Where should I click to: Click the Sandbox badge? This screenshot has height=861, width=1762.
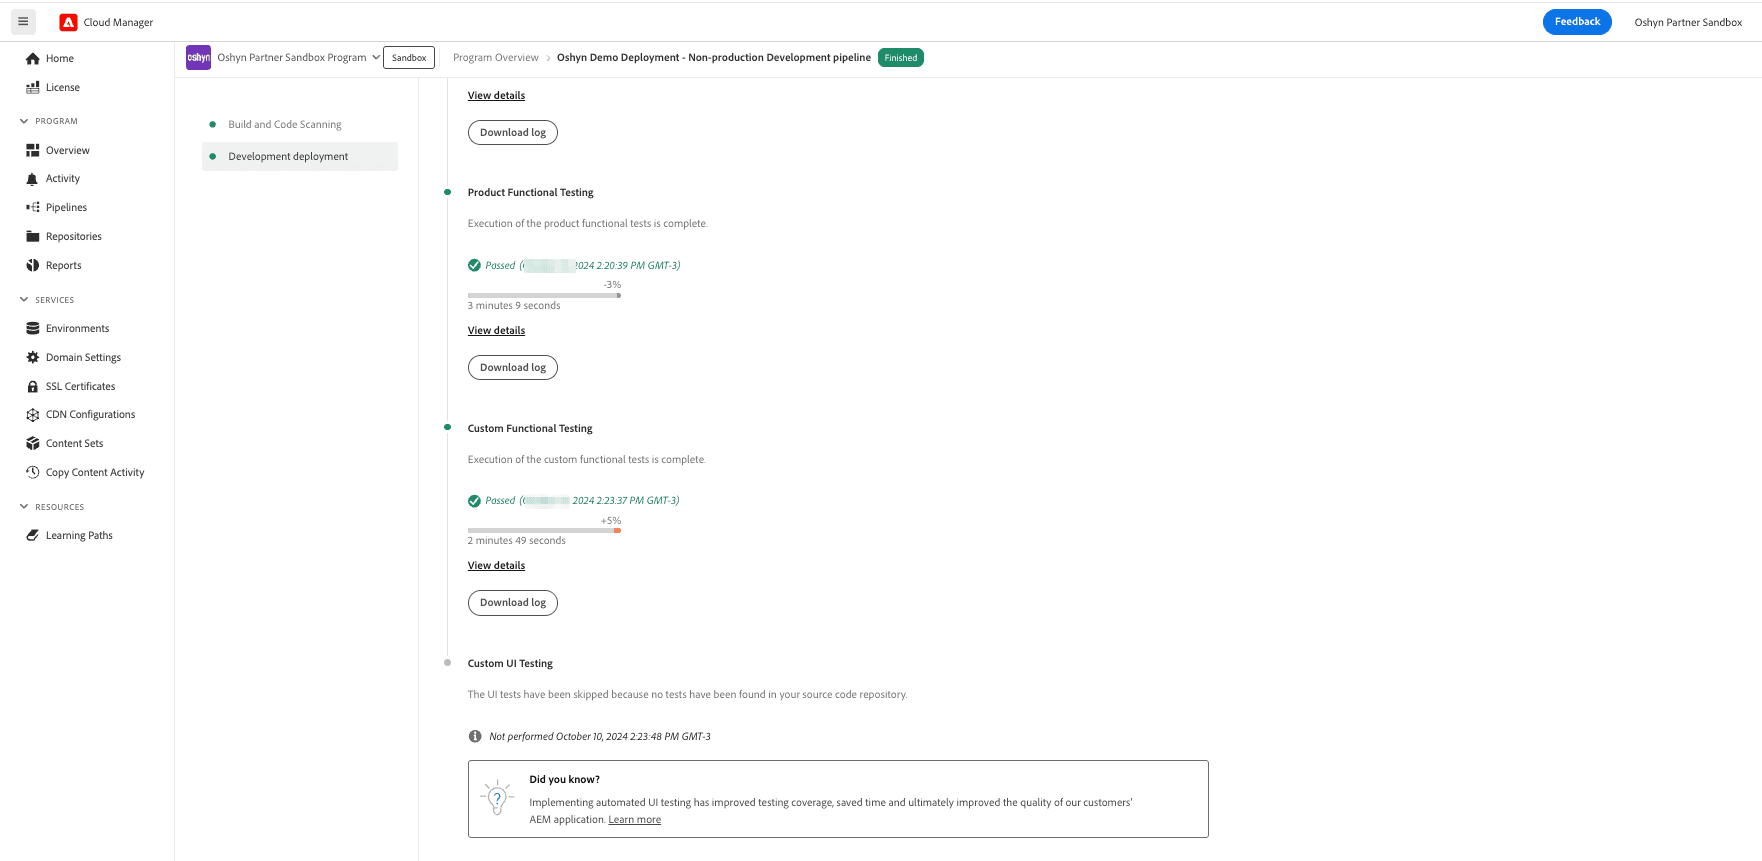pos(409,57)
